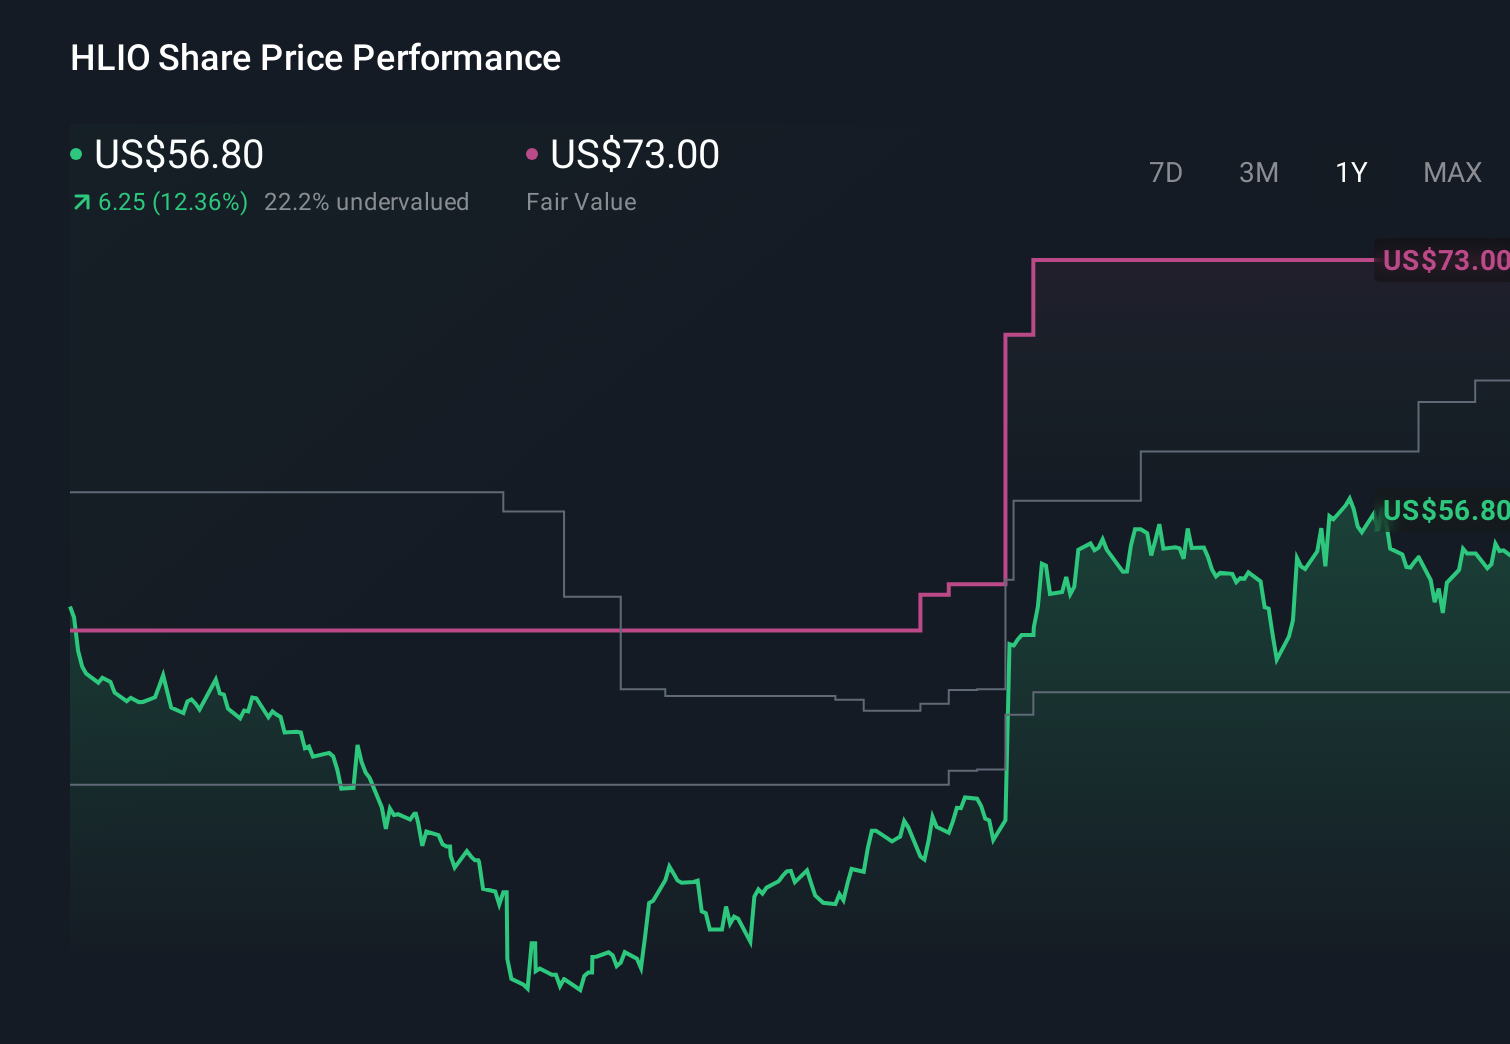Switch to the 7D time range

(1166, 172)
